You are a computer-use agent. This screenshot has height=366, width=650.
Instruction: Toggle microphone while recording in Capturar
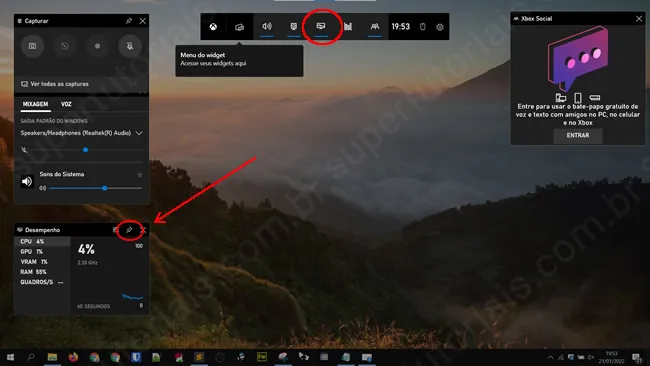pos(130,46)
